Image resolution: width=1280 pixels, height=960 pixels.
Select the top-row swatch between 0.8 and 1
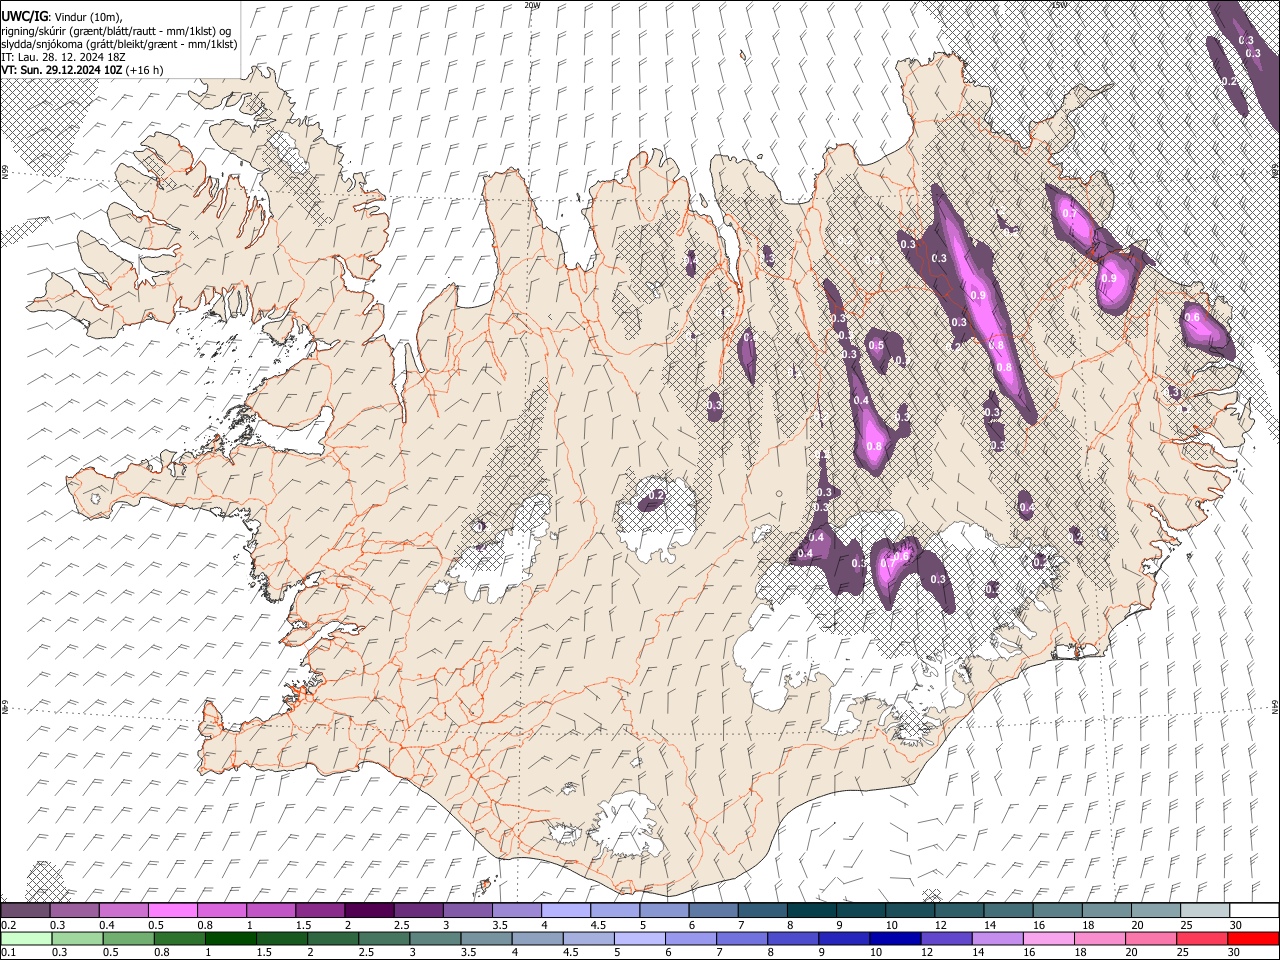[x=222, y=910]
